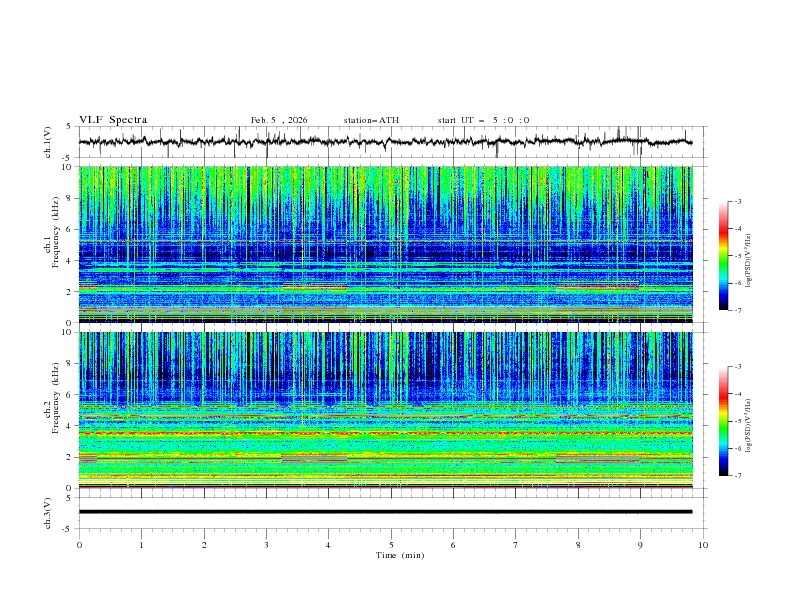Click the time axis tick label "10"
The height and width of the screenshot is (612, 792).
(x=703, y=545)
